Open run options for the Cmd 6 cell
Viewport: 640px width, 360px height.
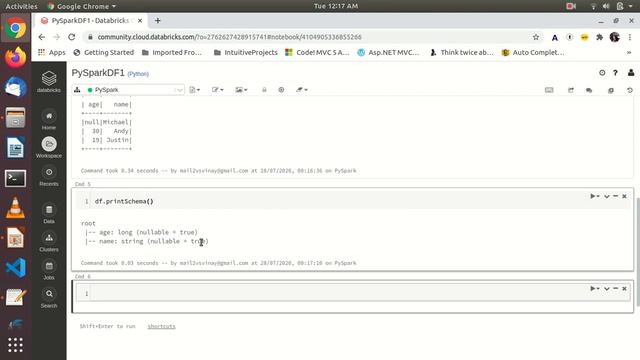(595, 289)
